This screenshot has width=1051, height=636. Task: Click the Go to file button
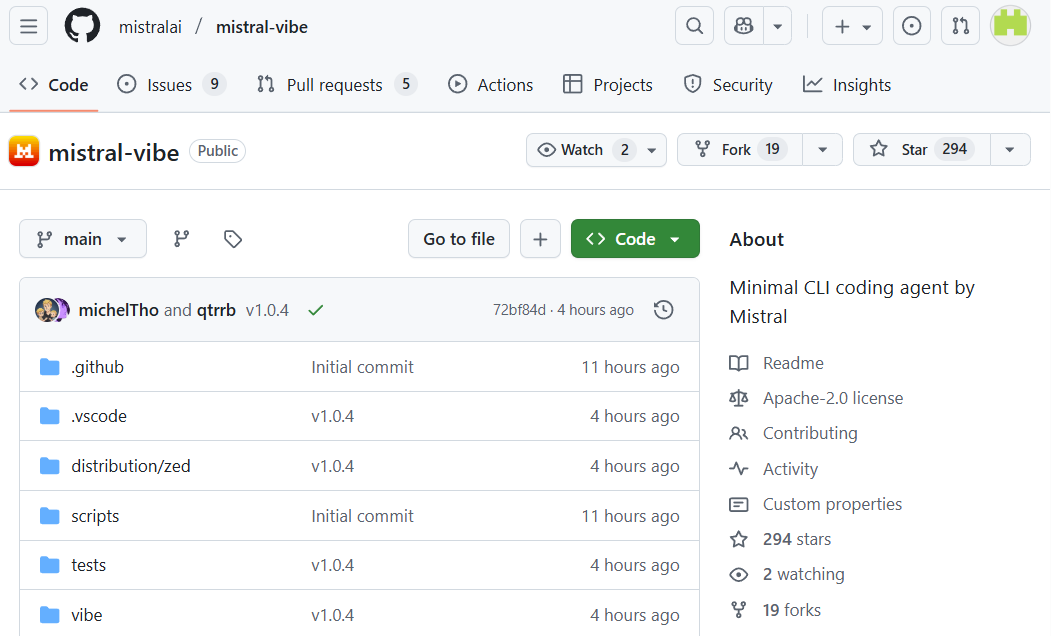click(459, 239)
